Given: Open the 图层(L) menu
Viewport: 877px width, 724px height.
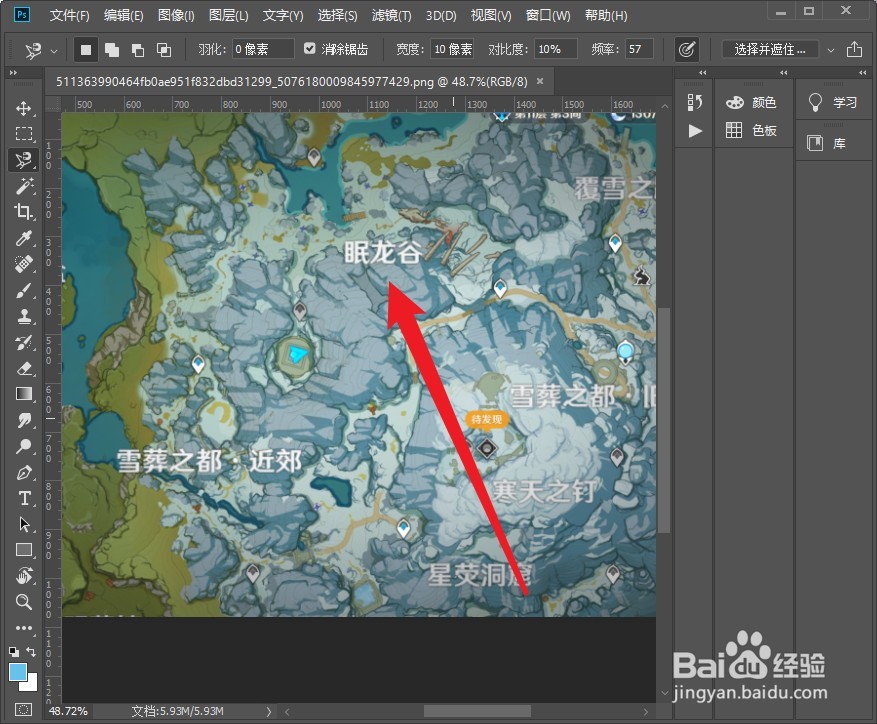Looking at the screenshot, I should [x=228, y=15].
